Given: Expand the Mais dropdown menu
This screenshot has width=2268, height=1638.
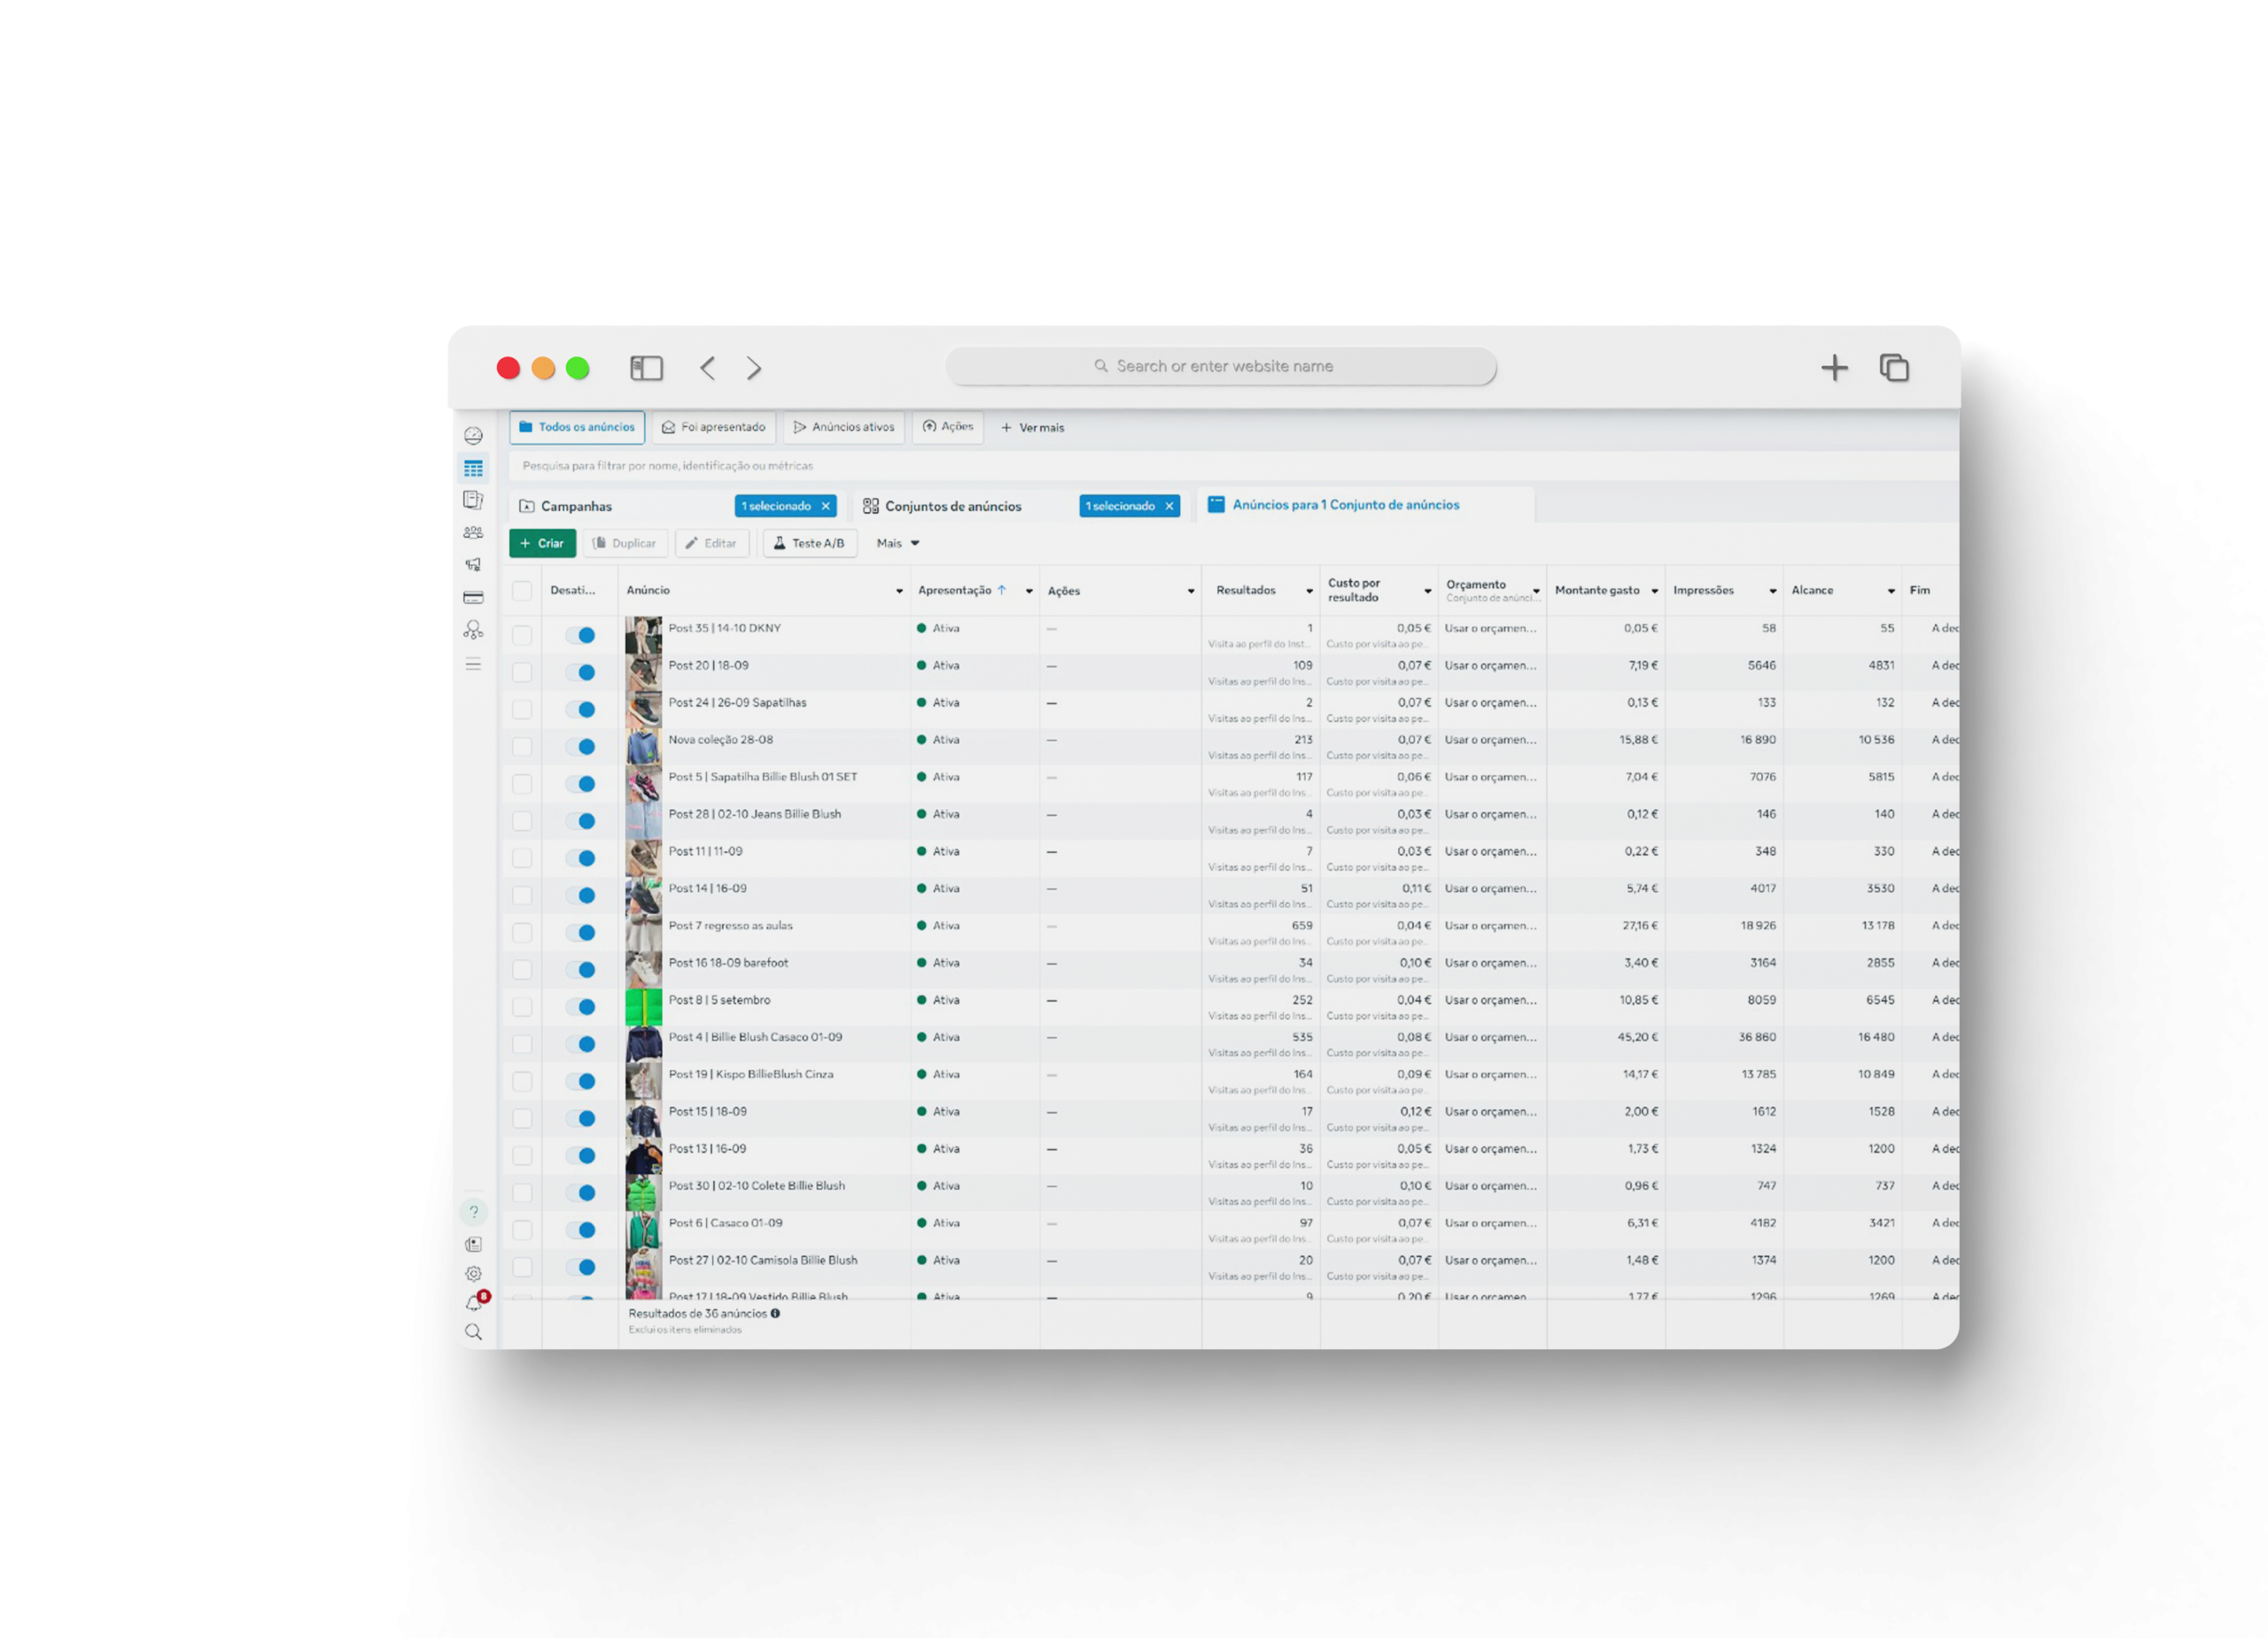Looking at the screenshot, I should point(897,543).
